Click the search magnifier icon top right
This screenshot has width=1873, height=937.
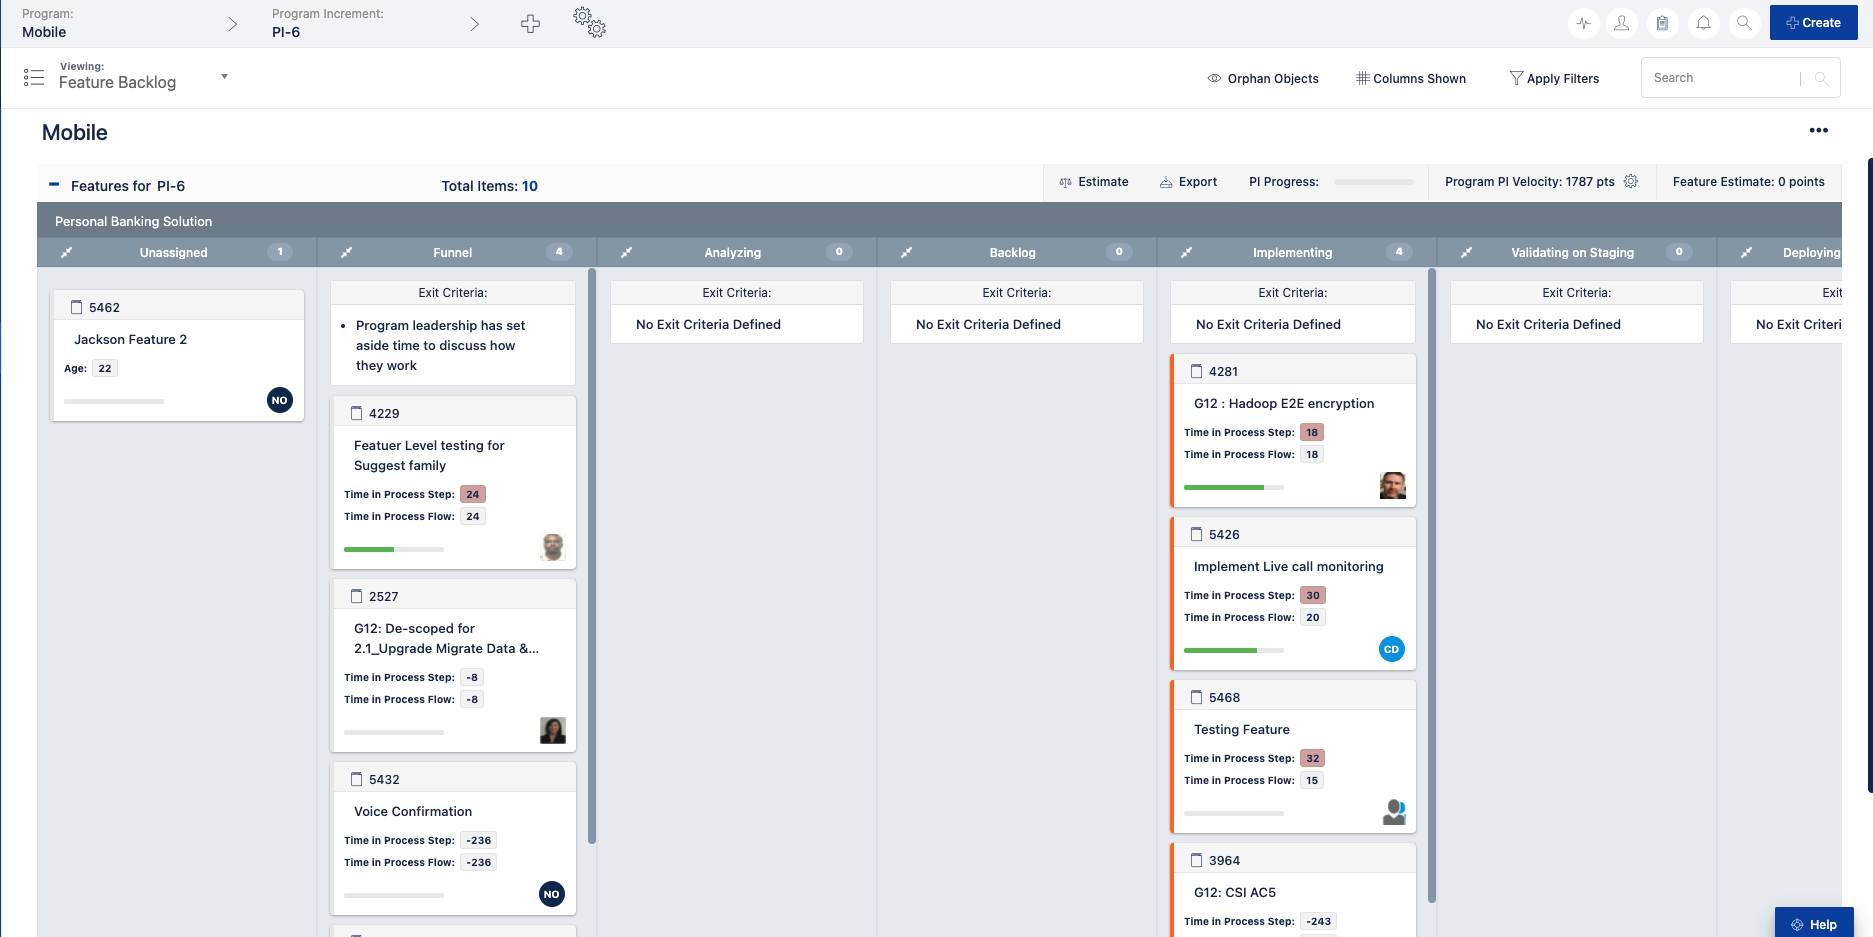pyautogui.click(x=1744, y=22)
